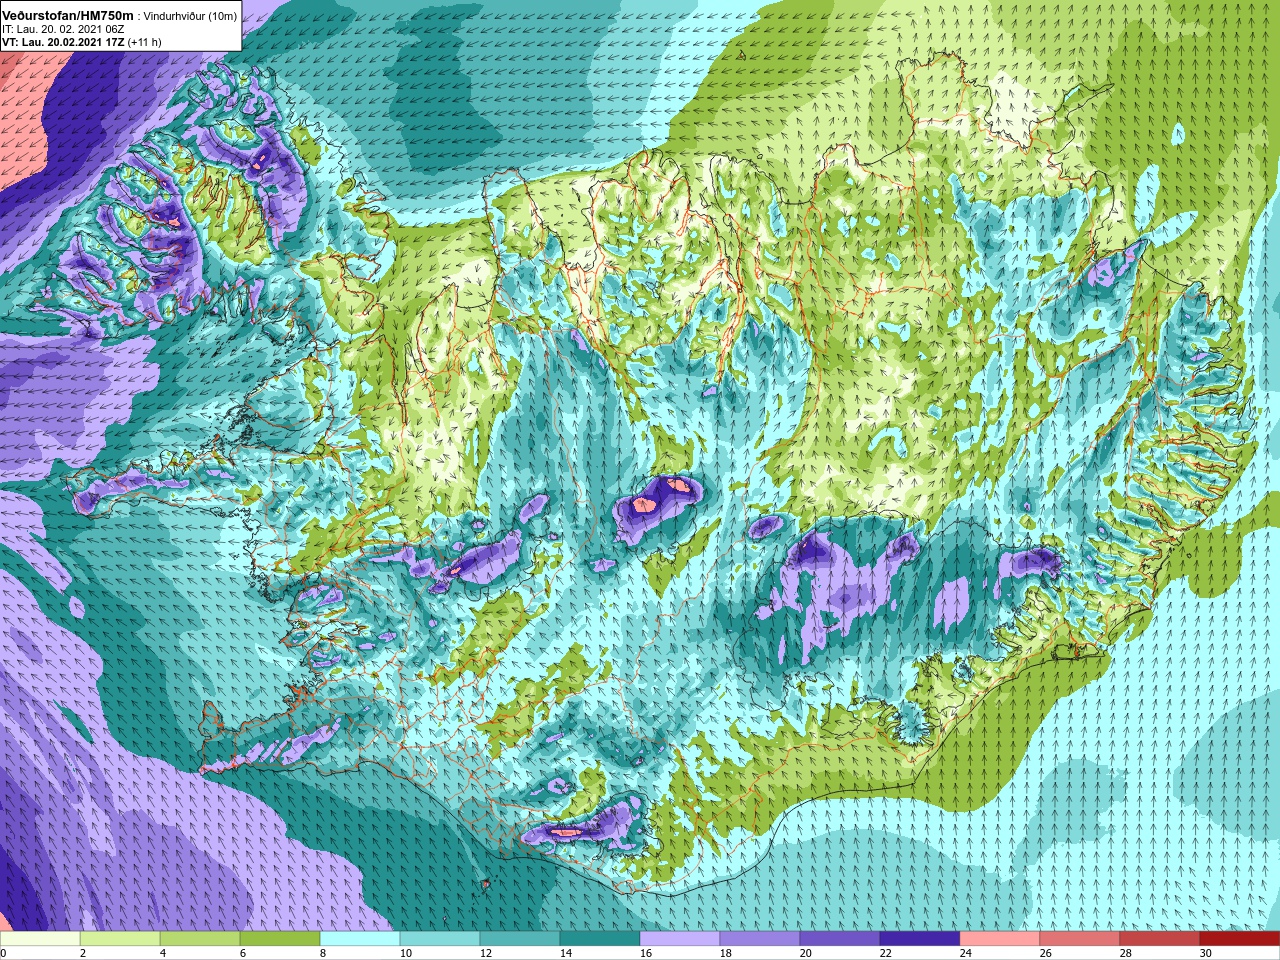The height and width of the screenshot is (960, 1280).
Task: Choose the 6–8 olive green legend swatch
Action: coord(280,939)
